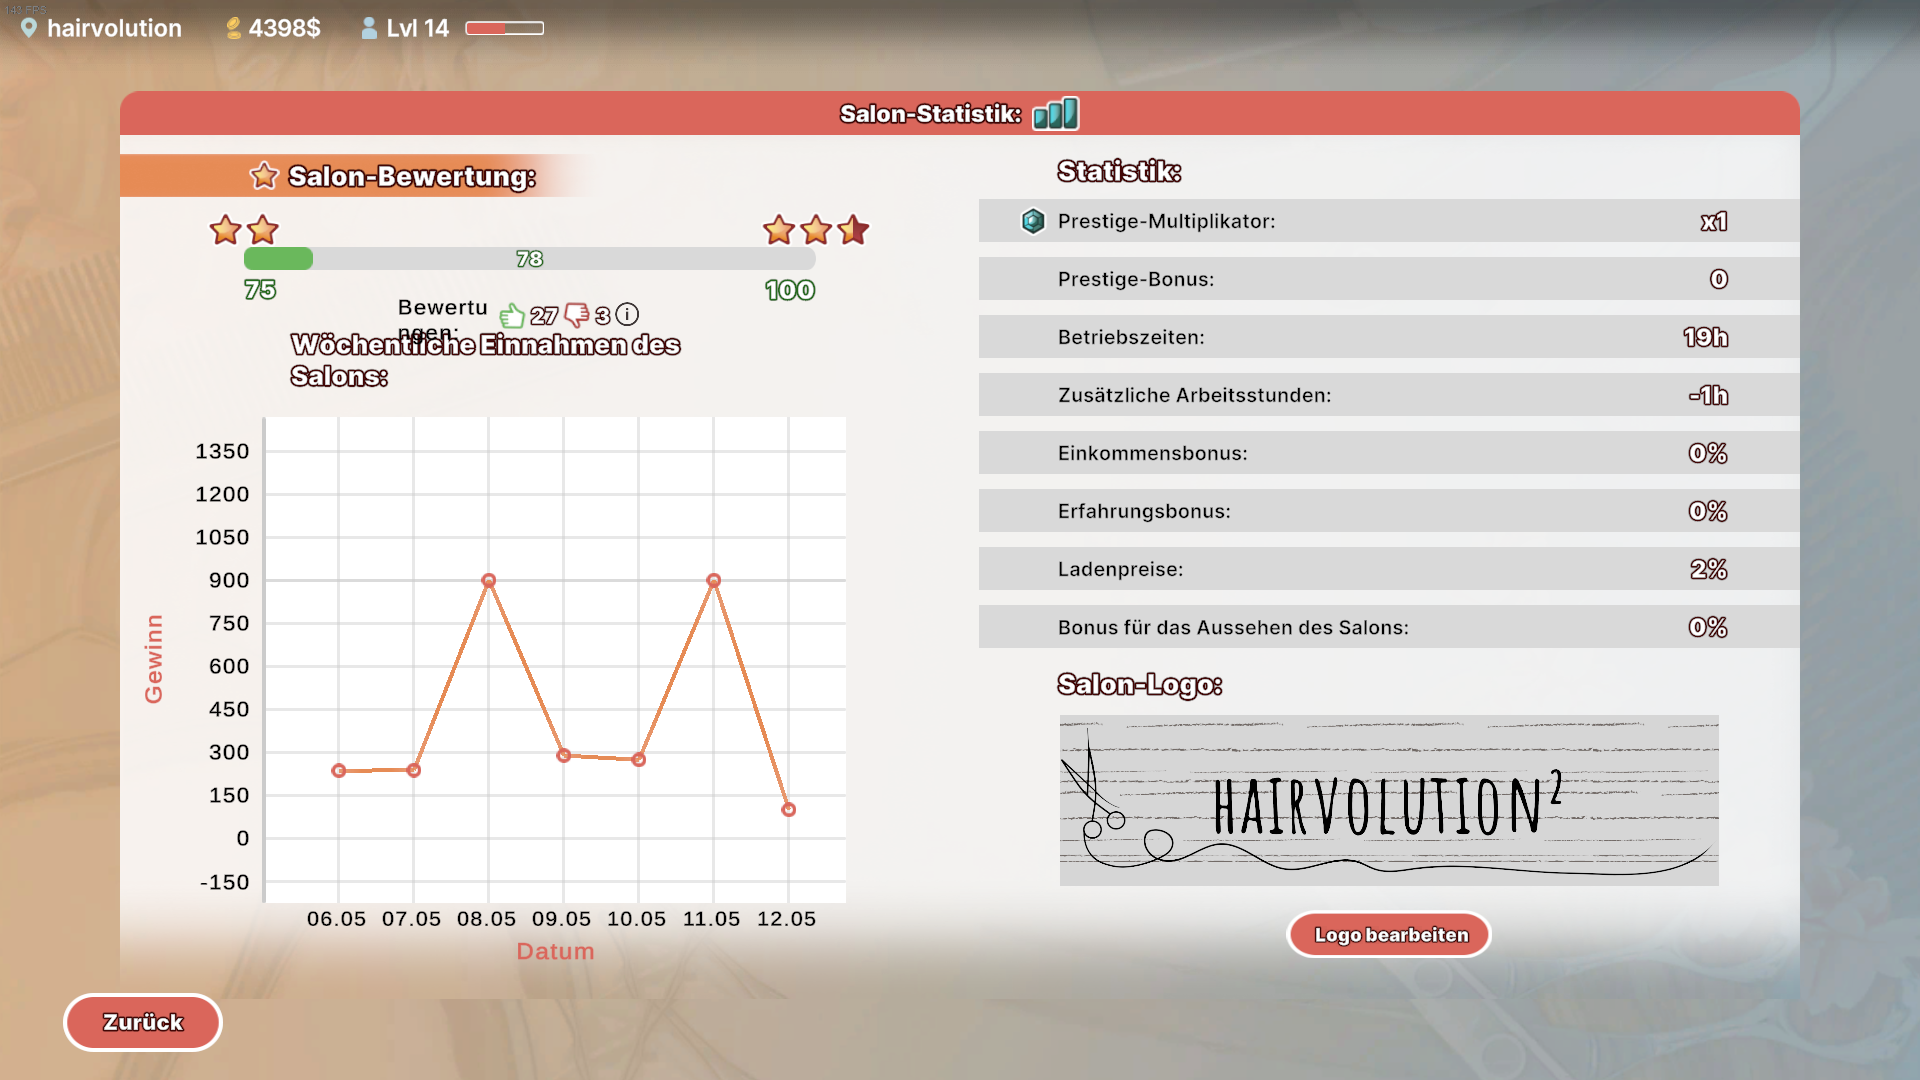This screenshot has height=1080, width=1920.
Task: Click the Hairvolution salon logo image
Action: (1388, 800)
